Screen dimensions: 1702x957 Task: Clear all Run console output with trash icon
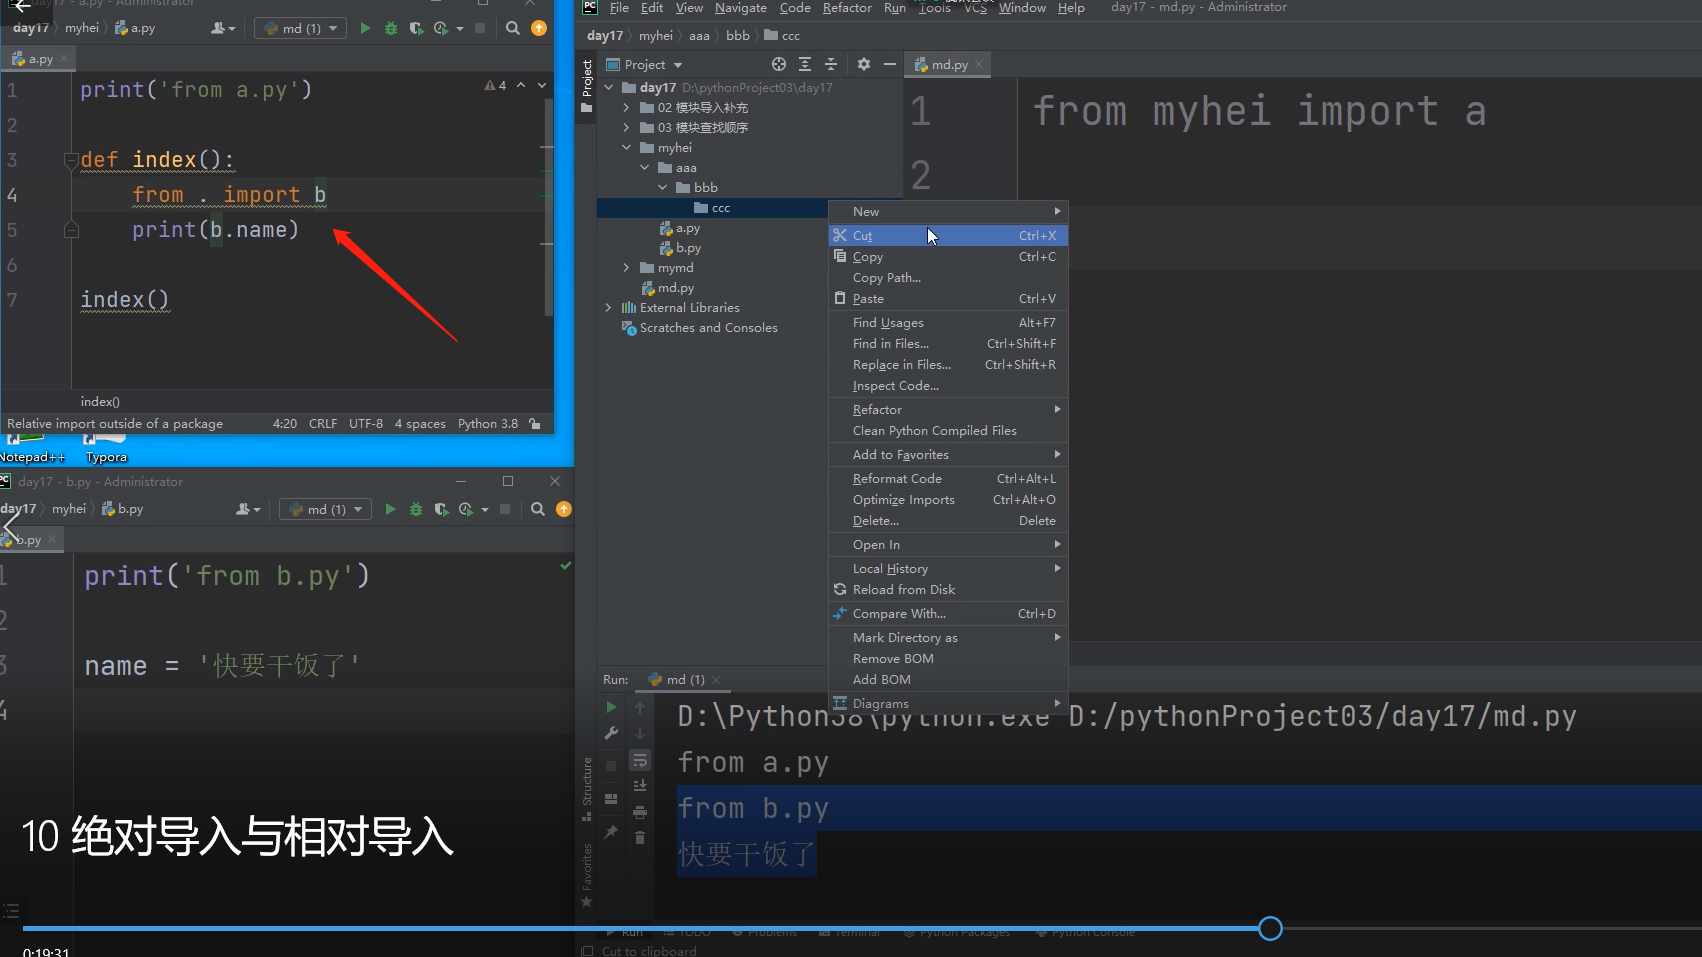click(640, 837)
